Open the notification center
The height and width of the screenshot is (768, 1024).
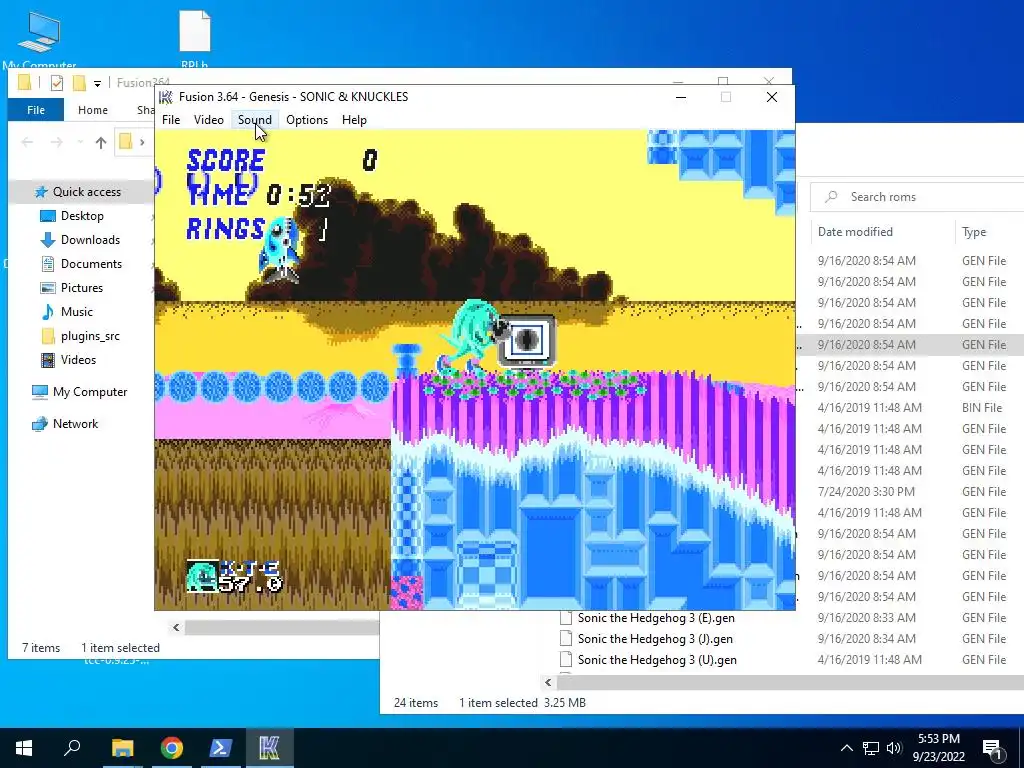(x=992, y=748)
